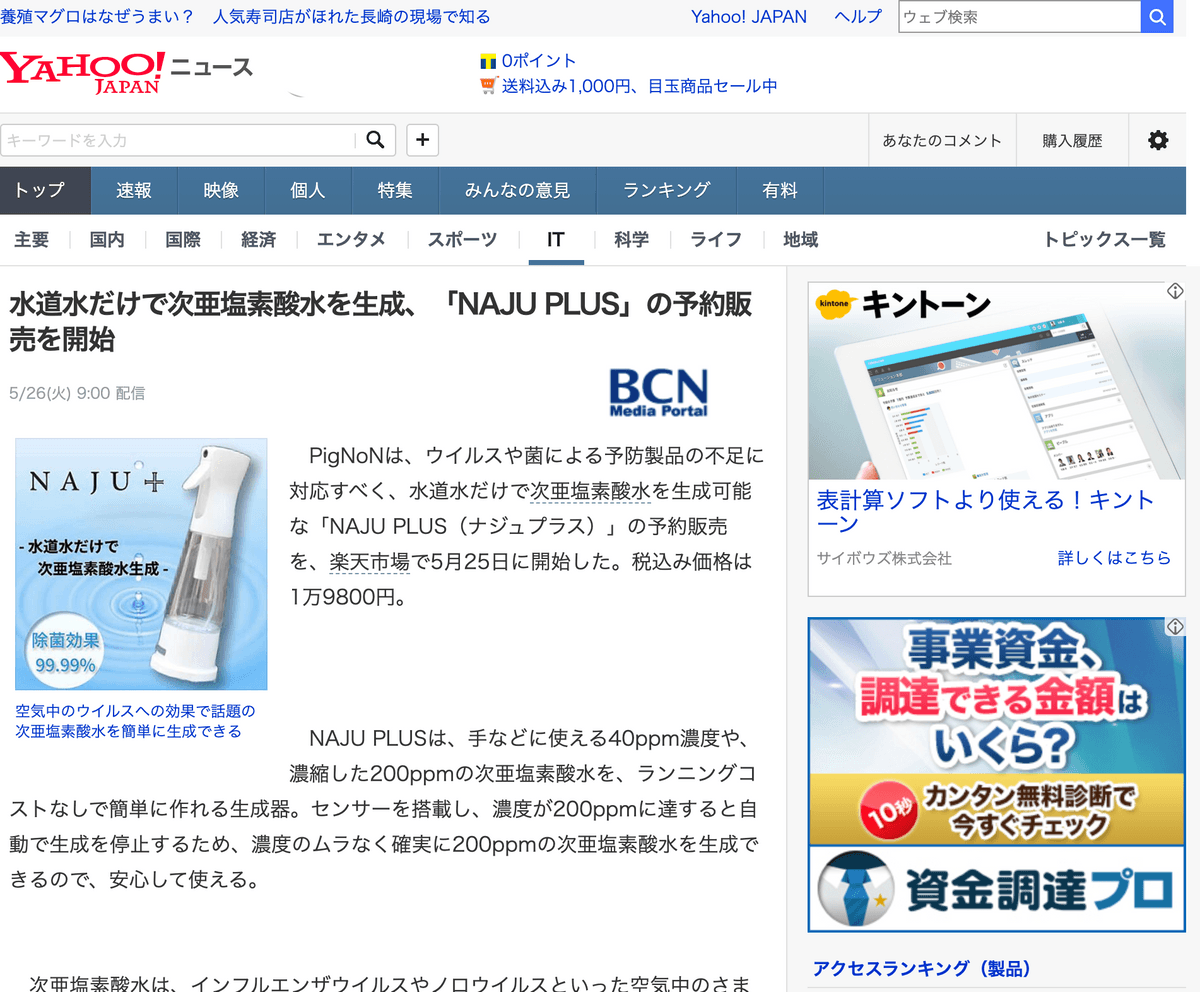The image size is (1200, 992).
Task: Click the kintone cloud logo in ad
Action: pos(837,305)
